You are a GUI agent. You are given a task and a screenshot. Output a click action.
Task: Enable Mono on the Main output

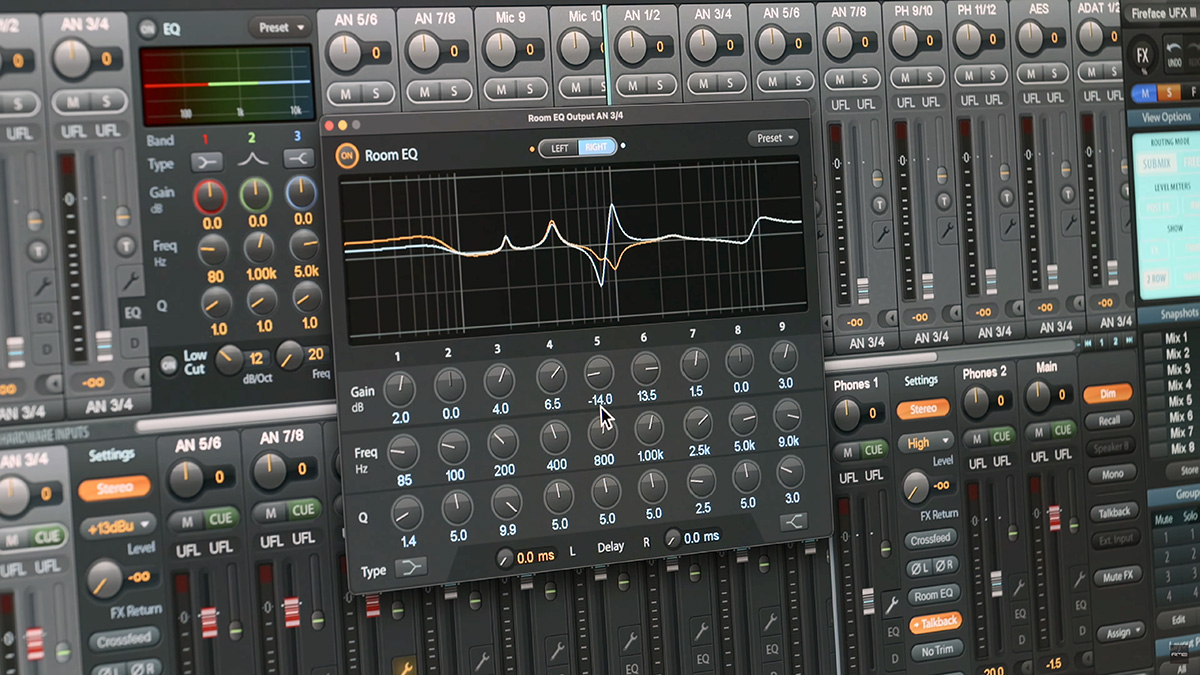pyautogui.click(x=1113, y=475)
